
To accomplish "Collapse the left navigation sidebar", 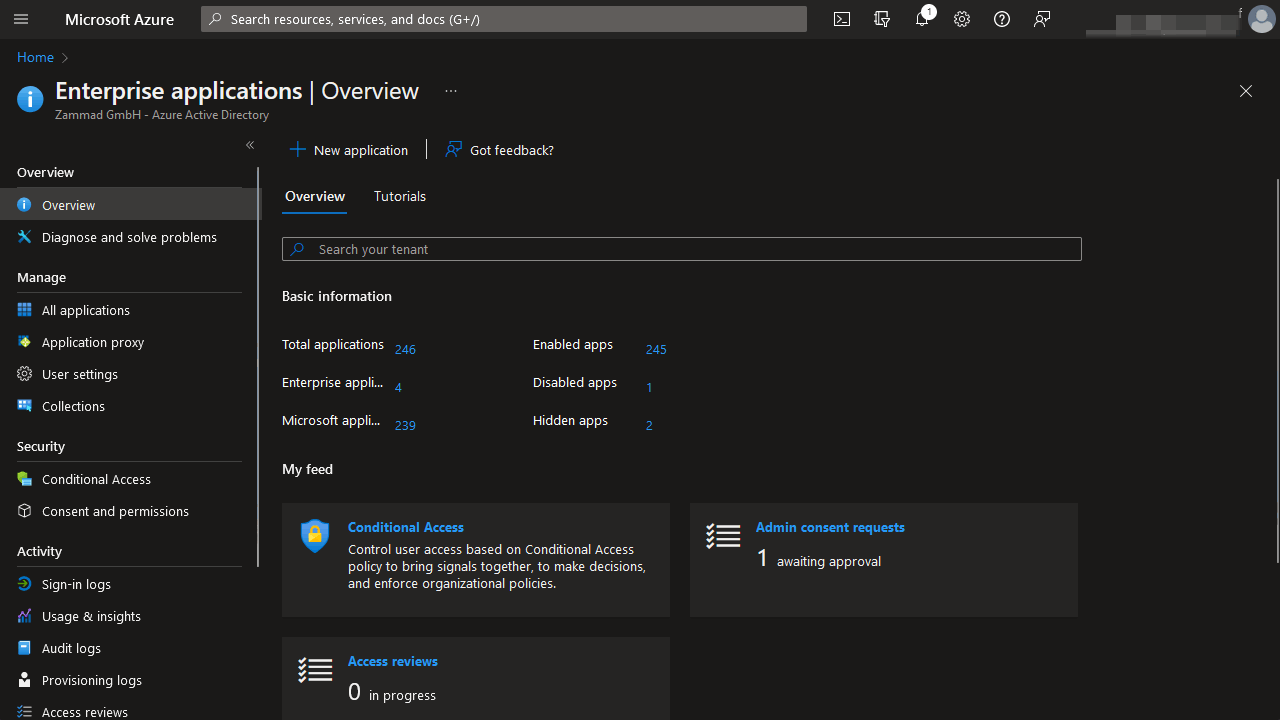I will pyautogui.click(x=250, y=145).
